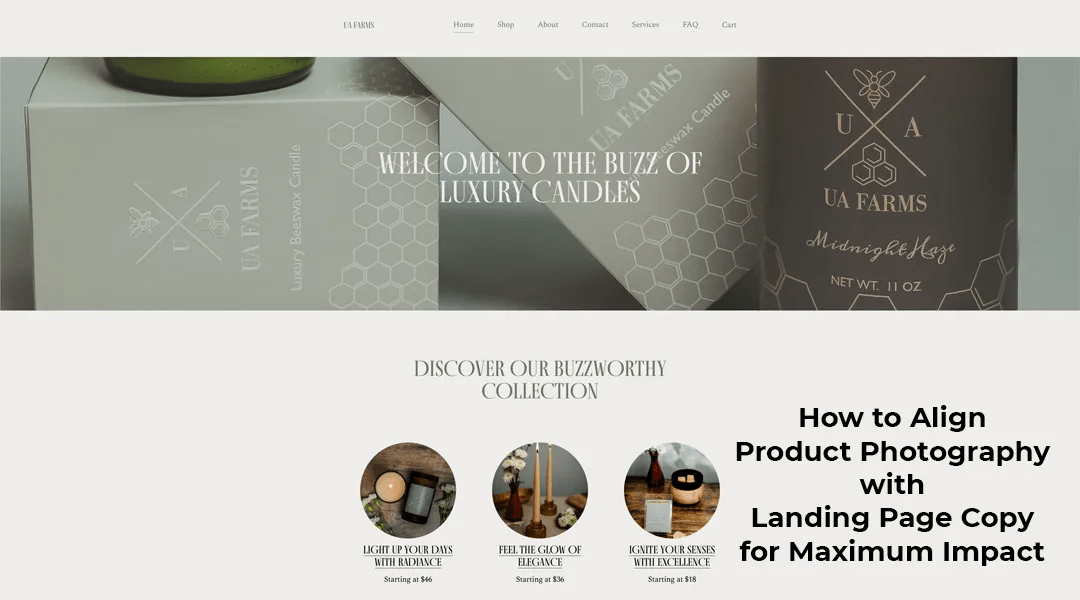Click the Starting at $36 price text
Viewport: 1080px width, 600px height.
540,579
